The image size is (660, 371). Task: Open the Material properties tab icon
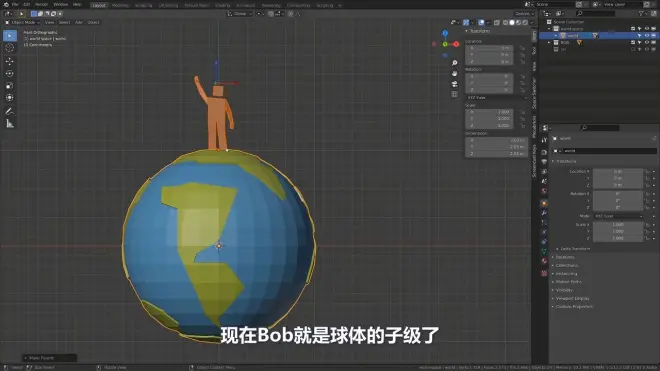(x=544, y=262)
